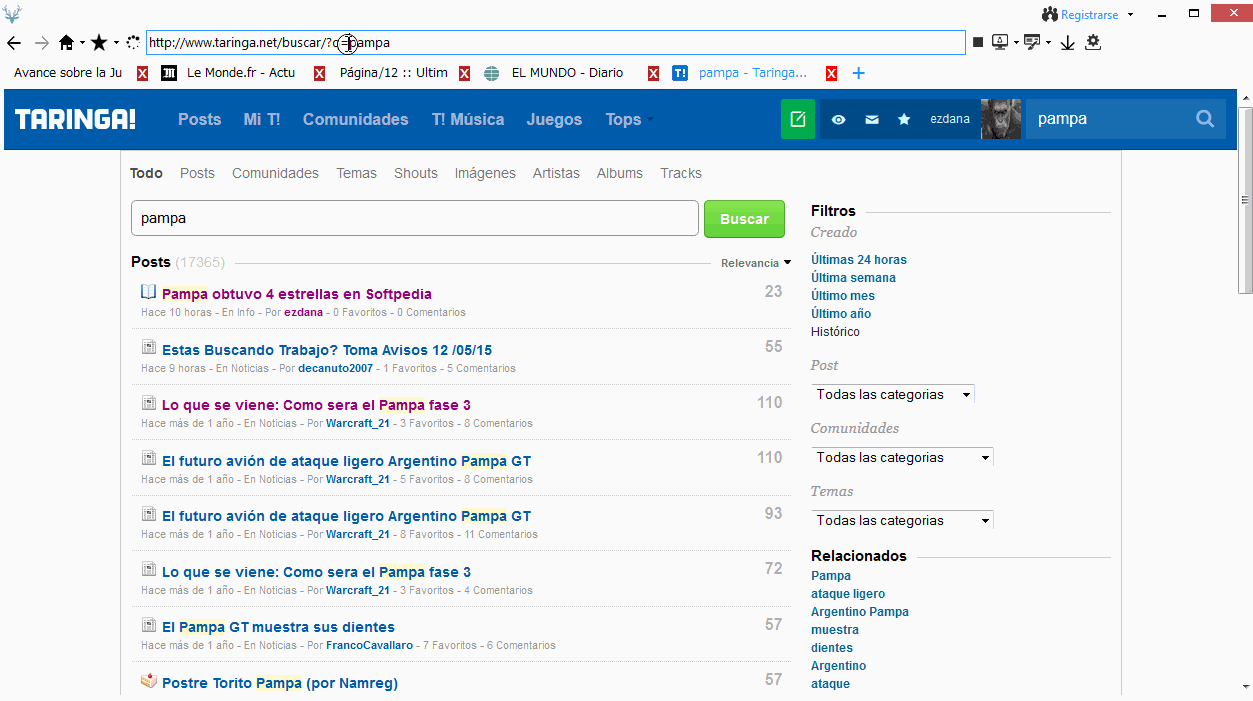Close the pampa - Taringa tab
1253x701 pixels.
coord(831,73)
